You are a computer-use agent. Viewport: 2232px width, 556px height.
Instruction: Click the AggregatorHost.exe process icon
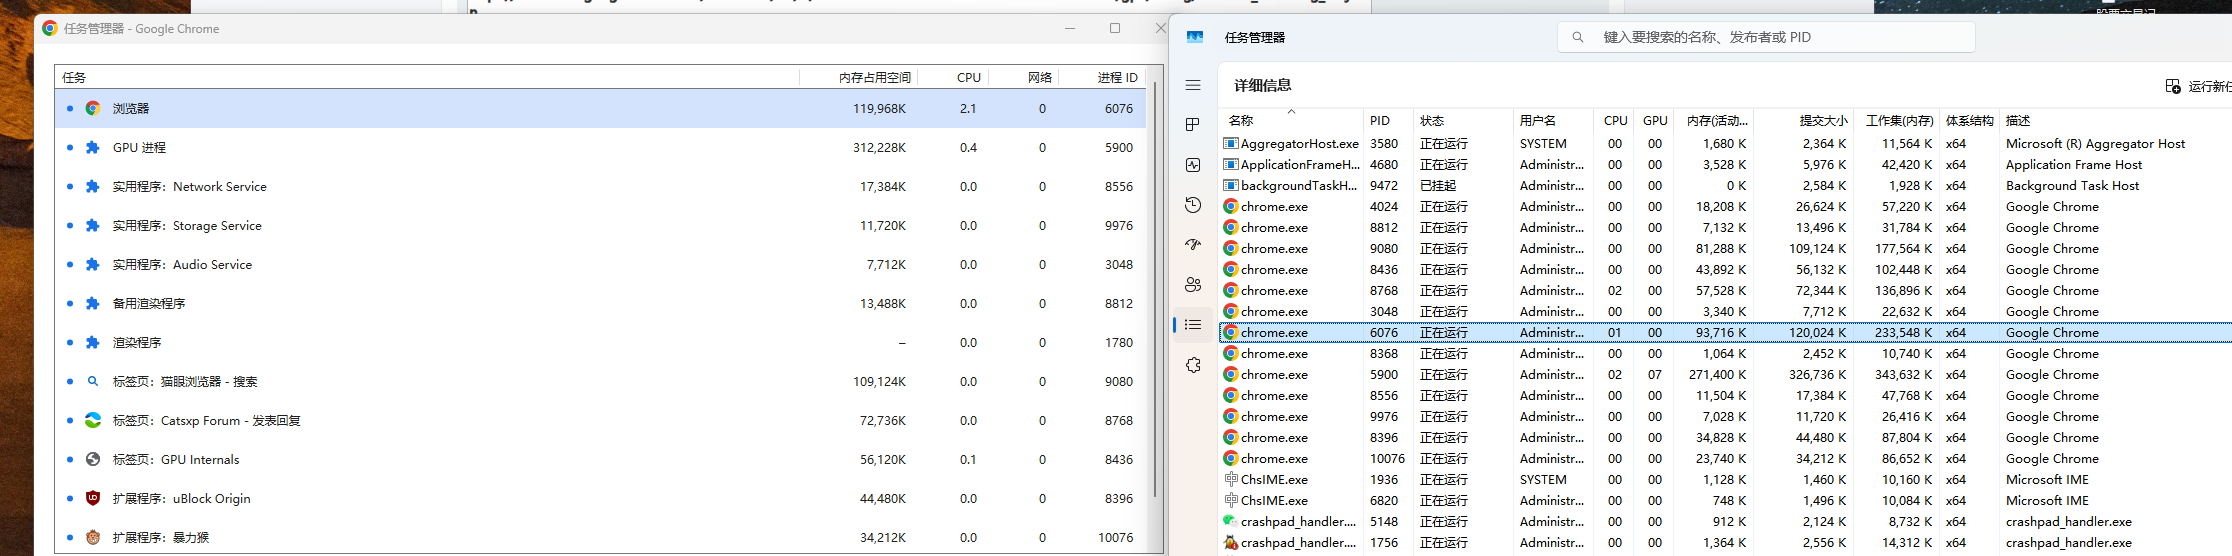click(1231, 143)
